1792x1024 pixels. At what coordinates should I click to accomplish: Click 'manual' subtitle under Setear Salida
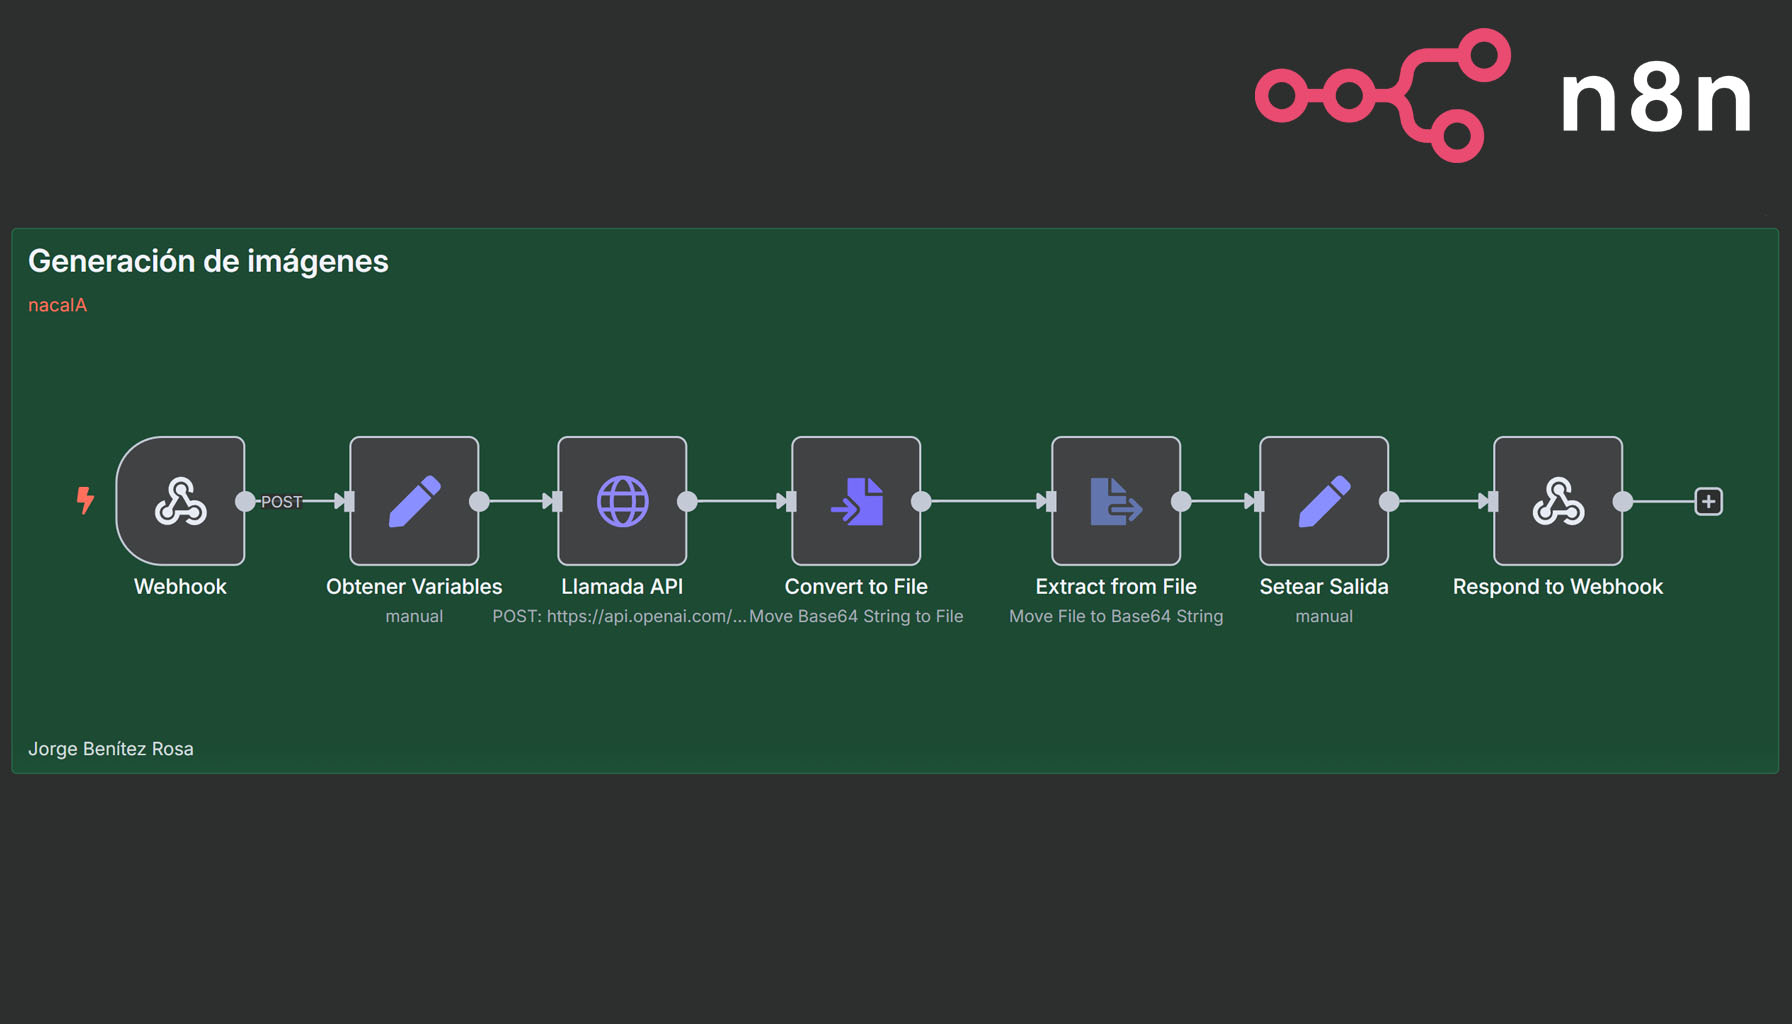point(1324,616)
